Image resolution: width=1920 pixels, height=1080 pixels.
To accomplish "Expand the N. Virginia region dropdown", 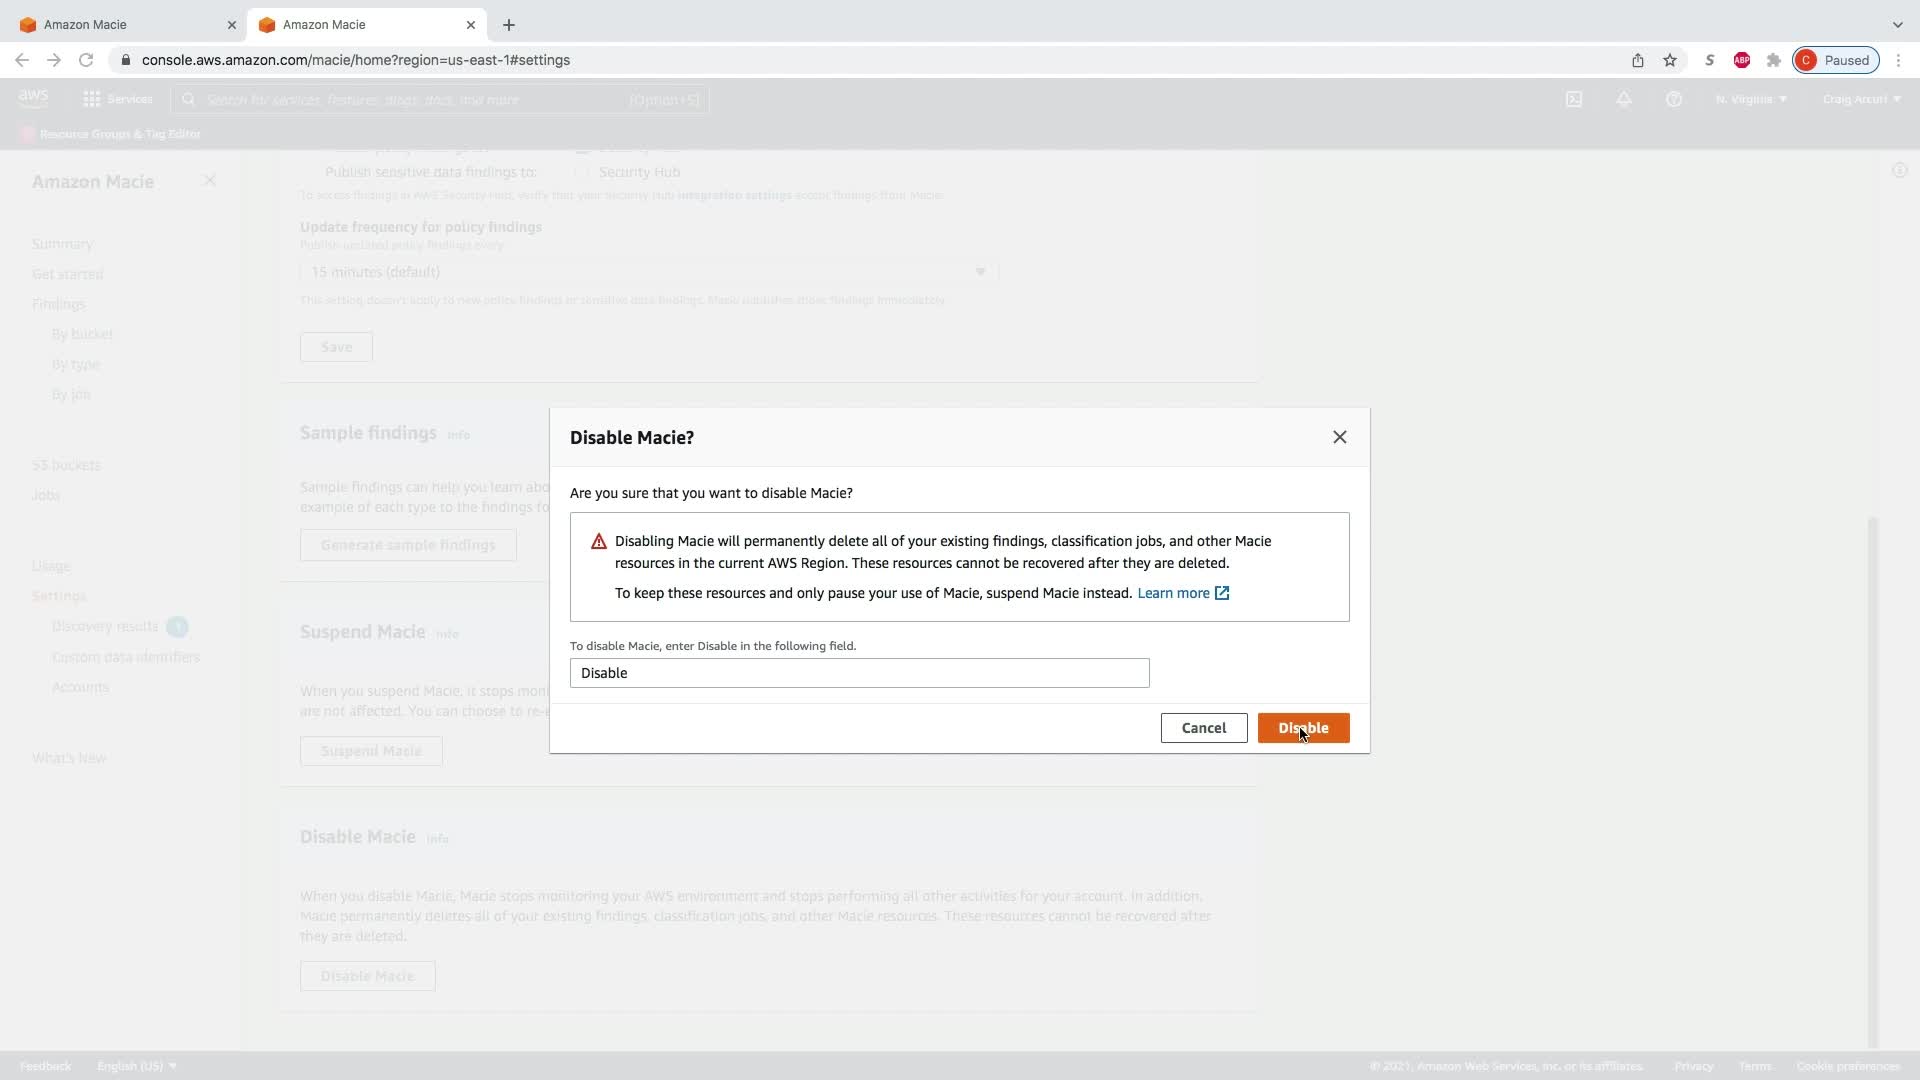I will (x=1750, y=99).
